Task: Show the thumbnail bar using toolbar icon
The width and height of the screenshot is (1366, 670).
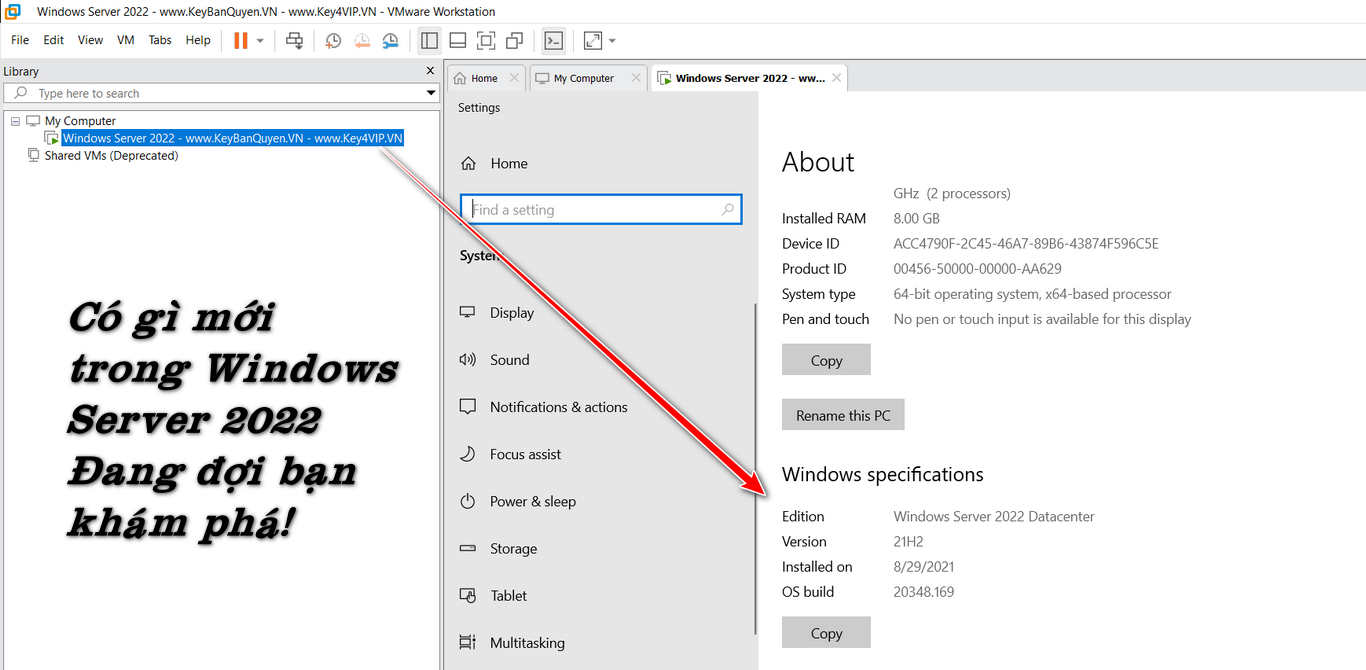Action: click(x=457, y=40)
